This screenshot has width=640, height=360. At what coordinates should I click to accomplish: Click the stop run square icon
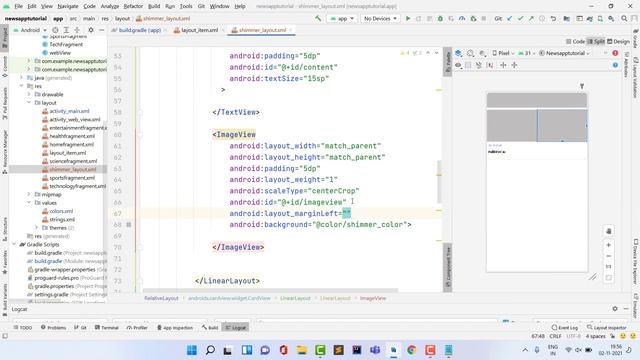[484, 18]
